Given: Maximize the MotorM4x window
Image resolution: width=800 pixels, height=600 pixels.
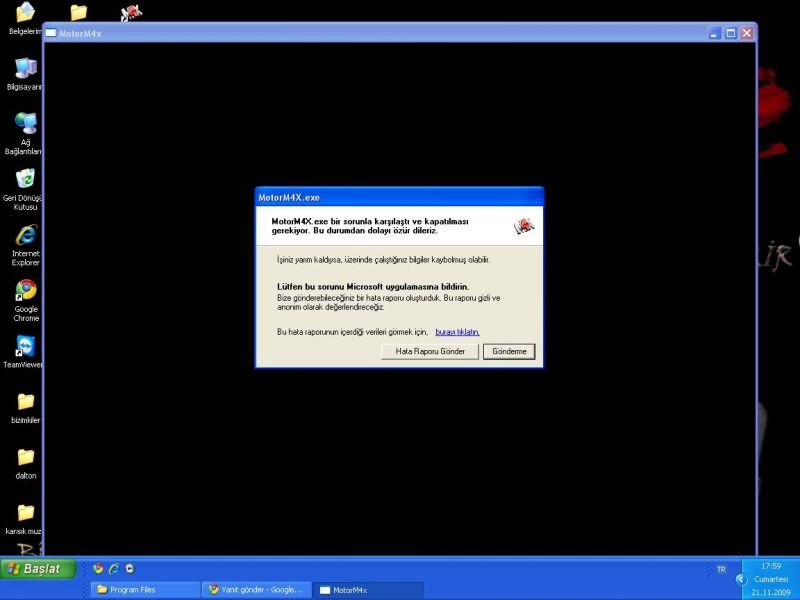Looking at the screenshot, I should click(731, 34).
